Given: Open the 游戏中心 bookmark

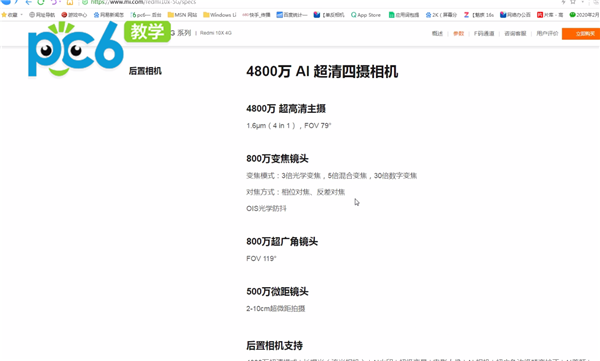Looking at the screenshot, I should pos(74,15).
